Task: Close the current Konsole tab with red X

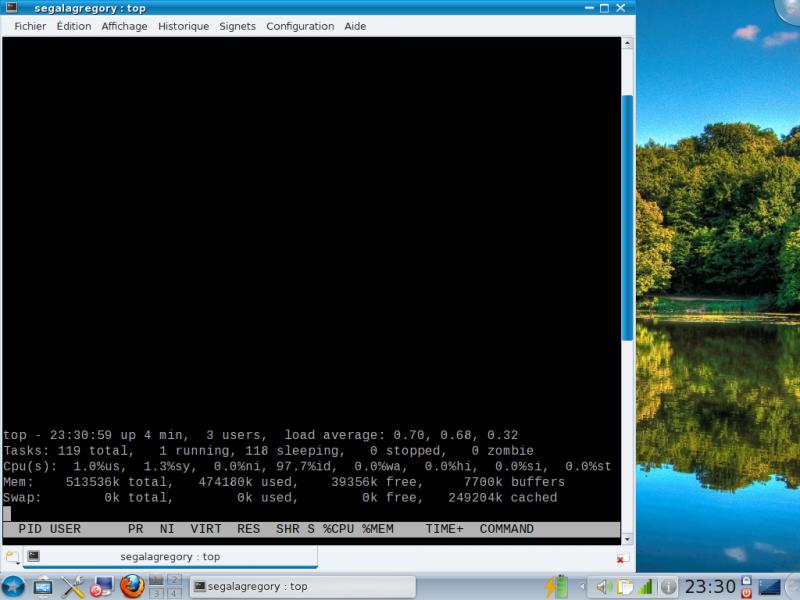Action: [620, 559]
